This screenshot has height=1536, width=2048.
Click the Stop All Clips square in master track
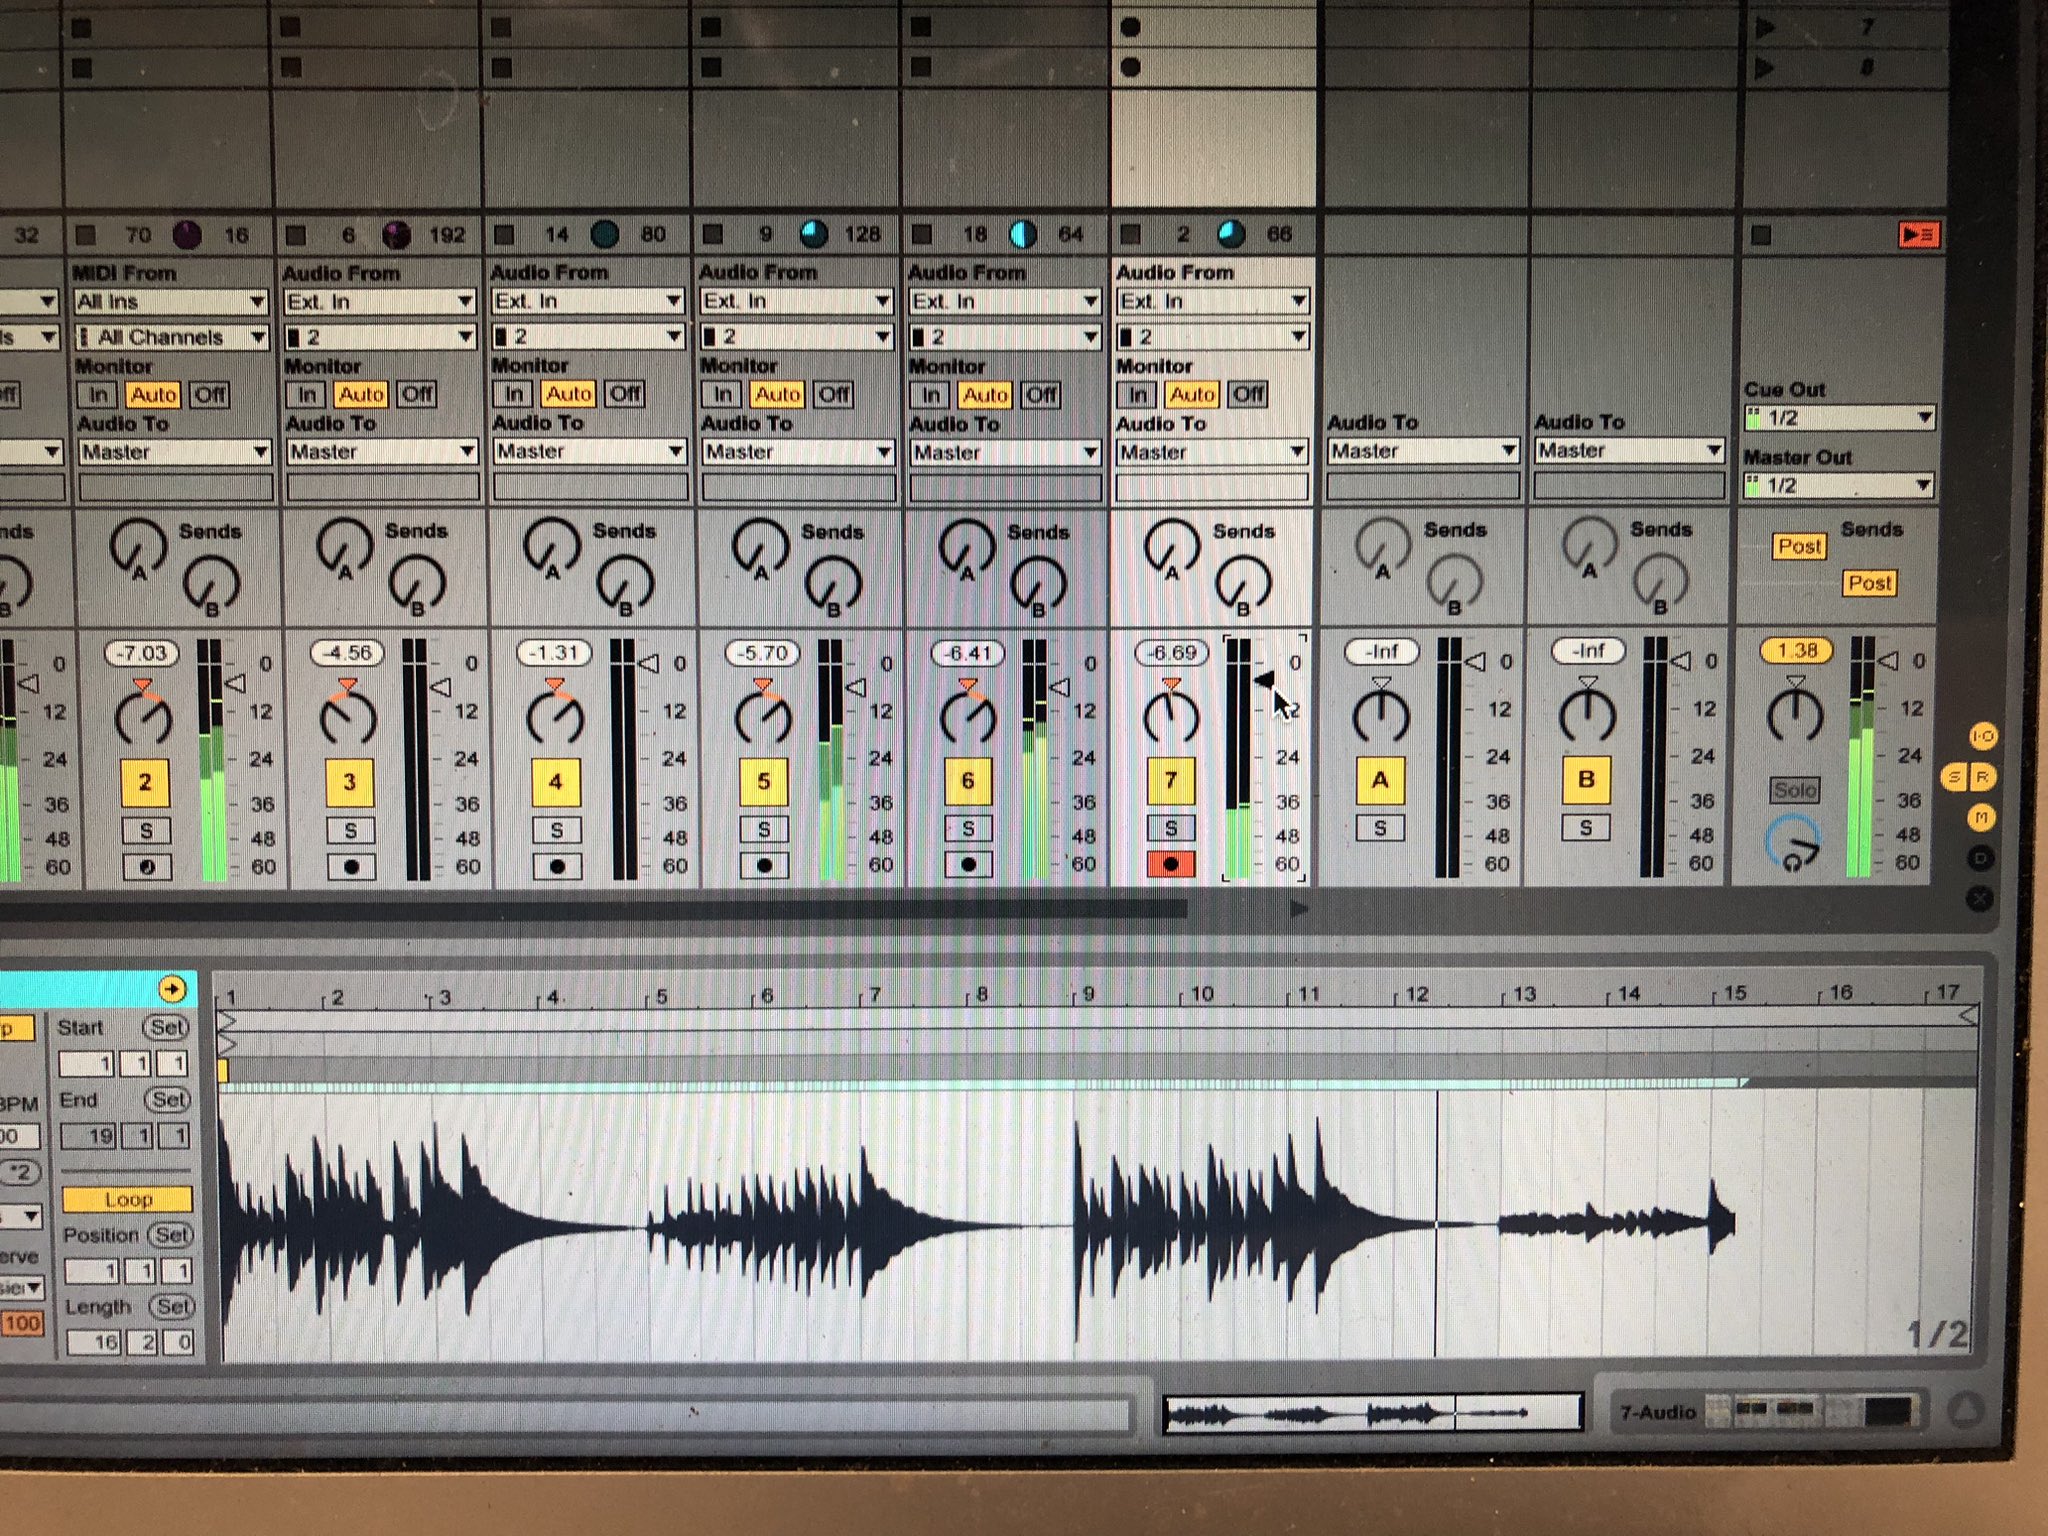pyautogui.click(x=1761, y=235)
